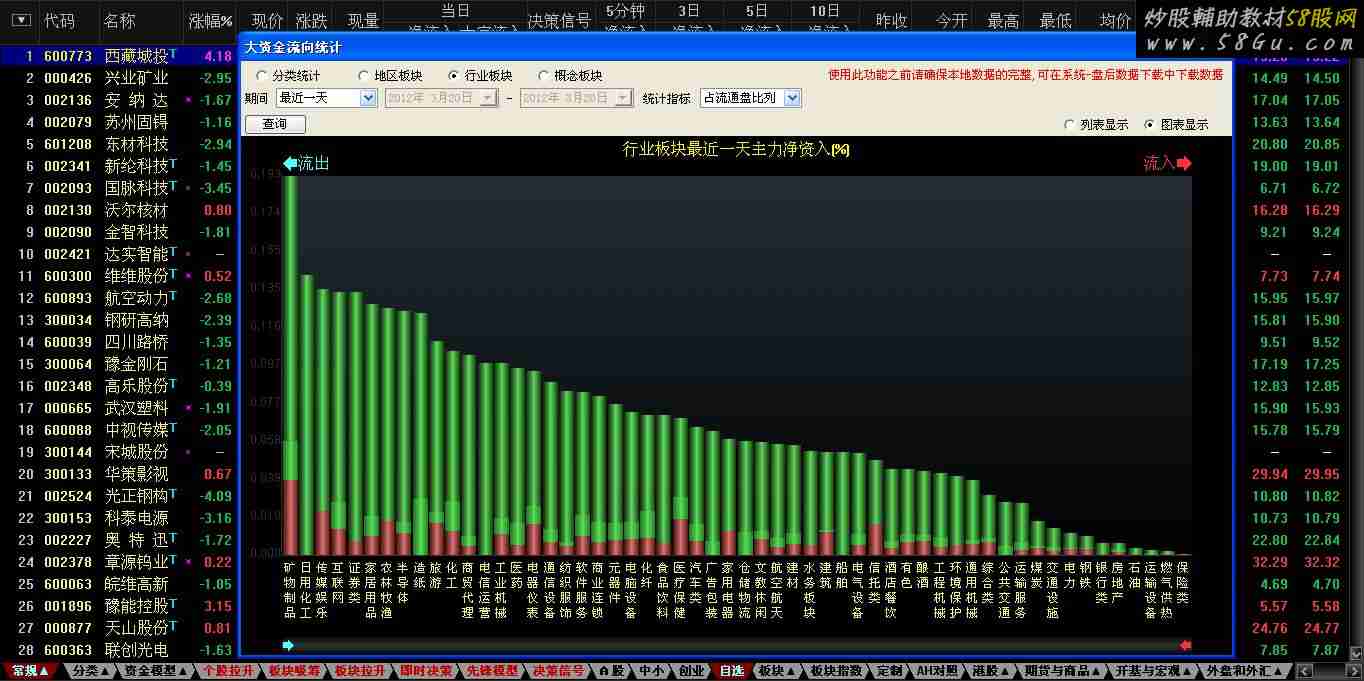Select the 分类统计 radio button

click(262, 76)
